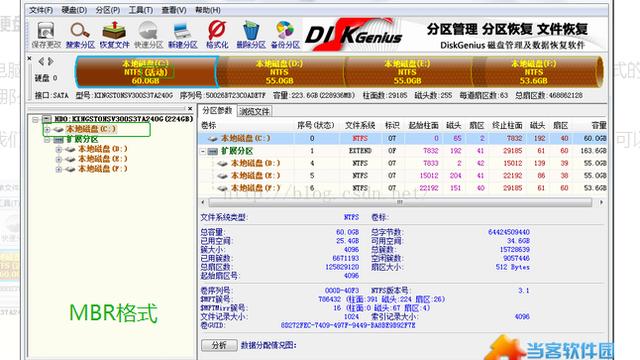The height and width of the screenshot is (360, 640).
Task: Switch to 浏览文件 tab
Action: click(254, 111)
